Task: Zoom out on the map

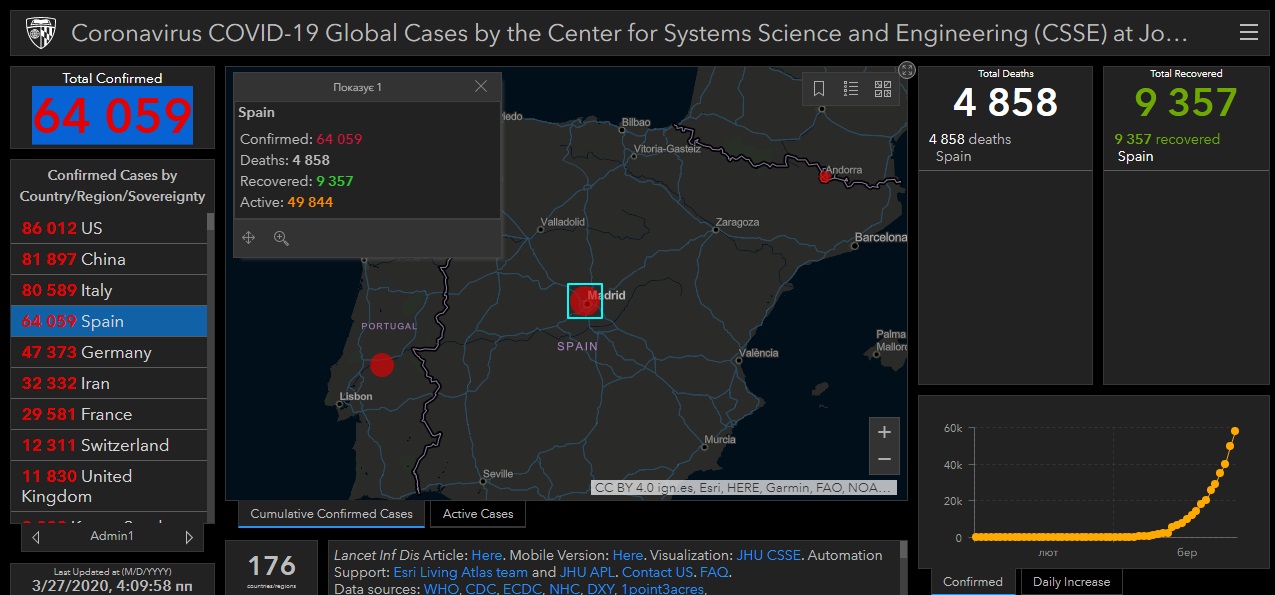Action: (884, 460)
